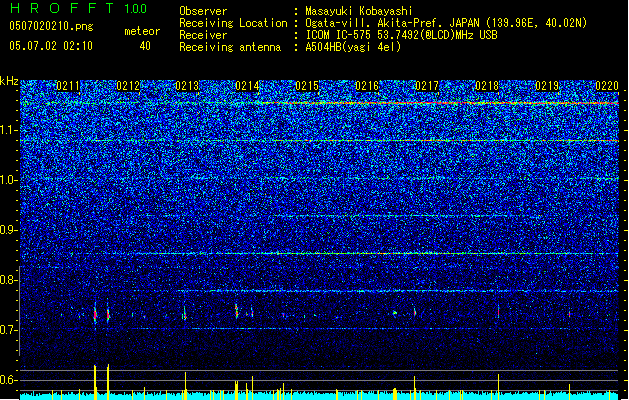Click the 0214 time marker
Screen dimensions: 629x400
click(247, 86)
